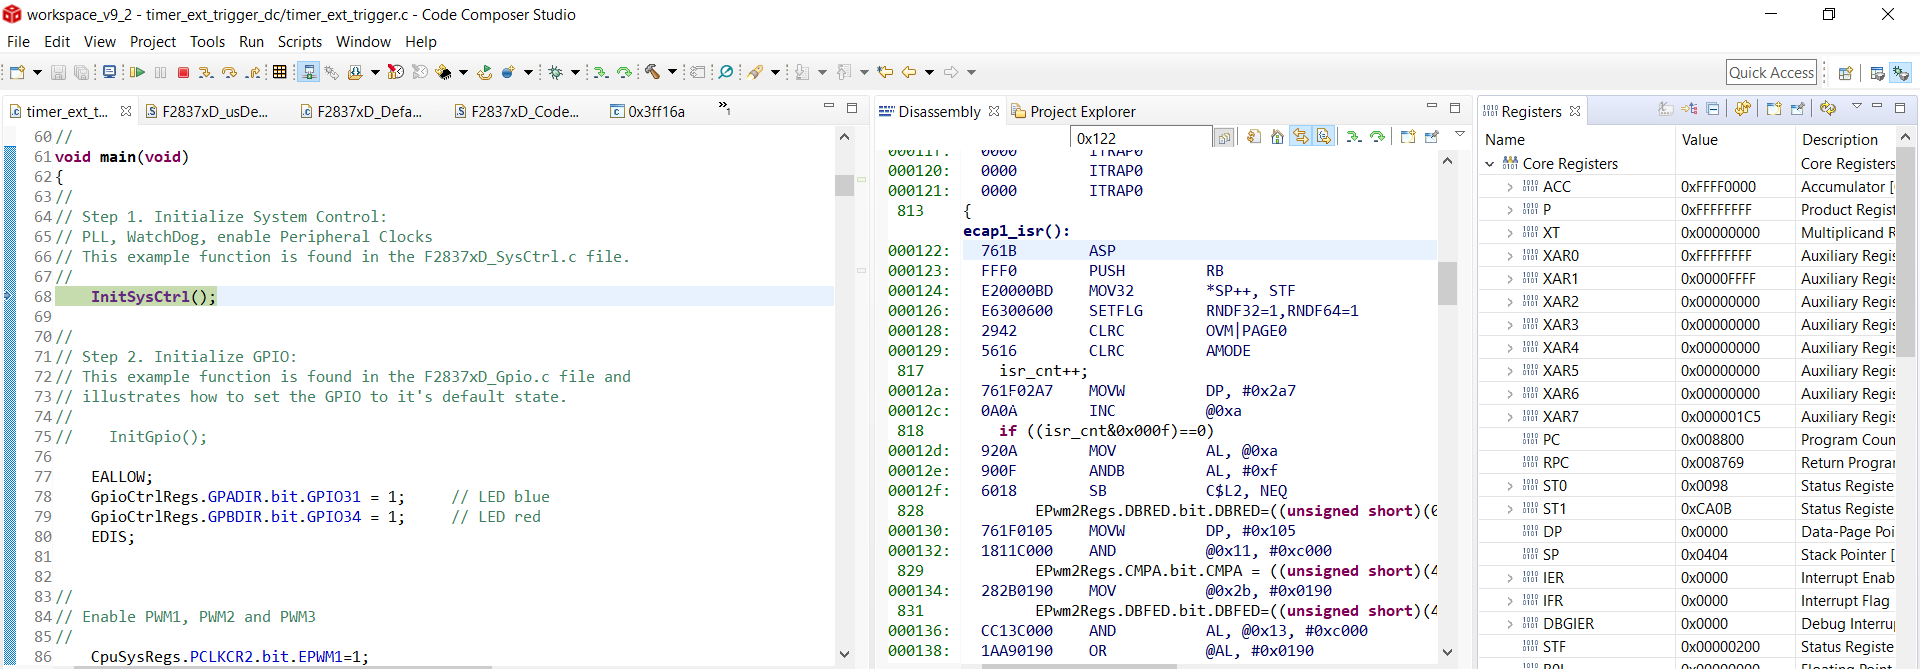
Task: Click the Debug bug icon
Action: point(556,72)
